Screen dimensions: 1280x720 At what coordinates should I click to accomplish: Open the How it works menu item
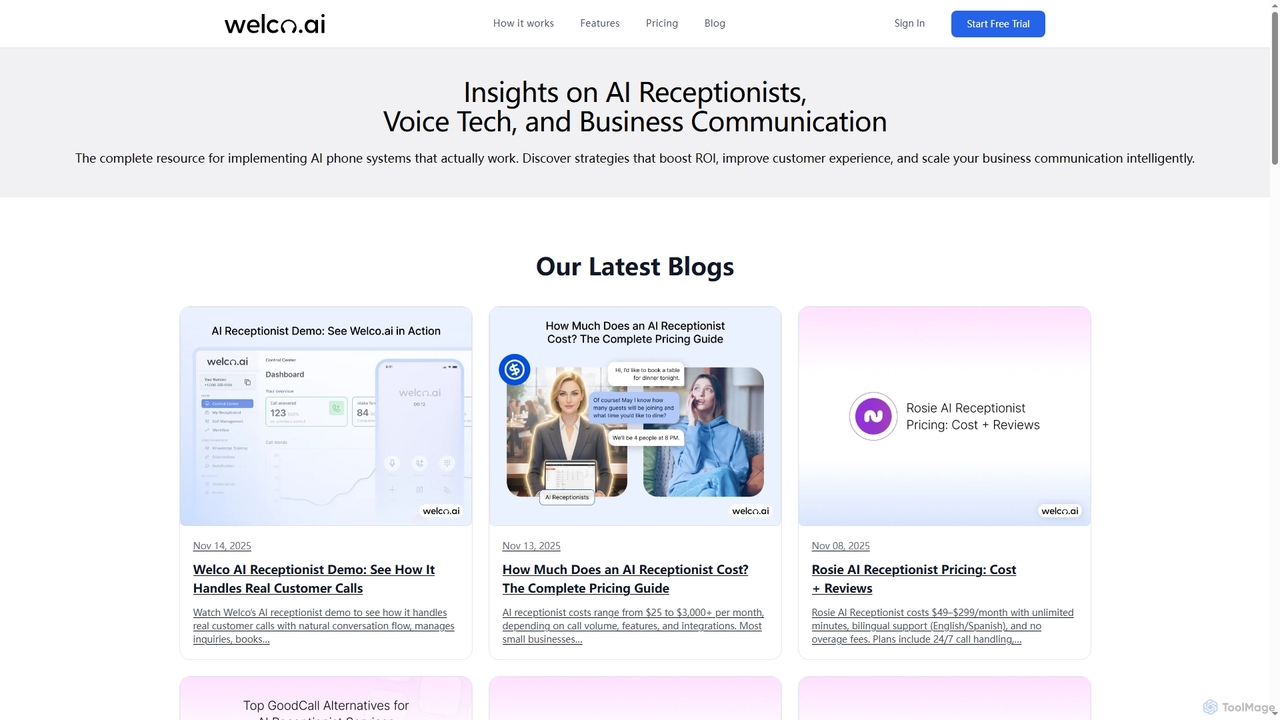(x=523, y=23)
